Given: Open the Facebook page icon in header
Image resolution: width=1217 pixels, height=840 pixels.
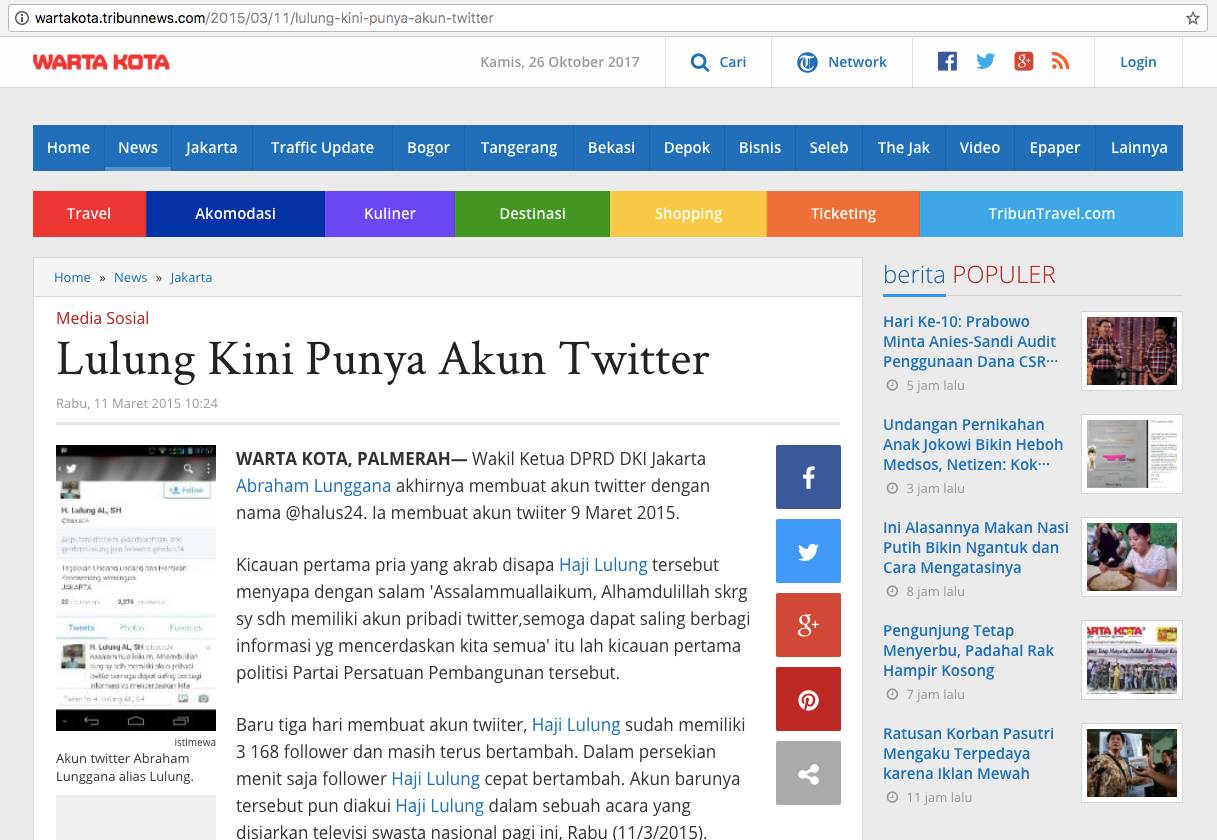Looking at the screenshot, I should point(947,61).
